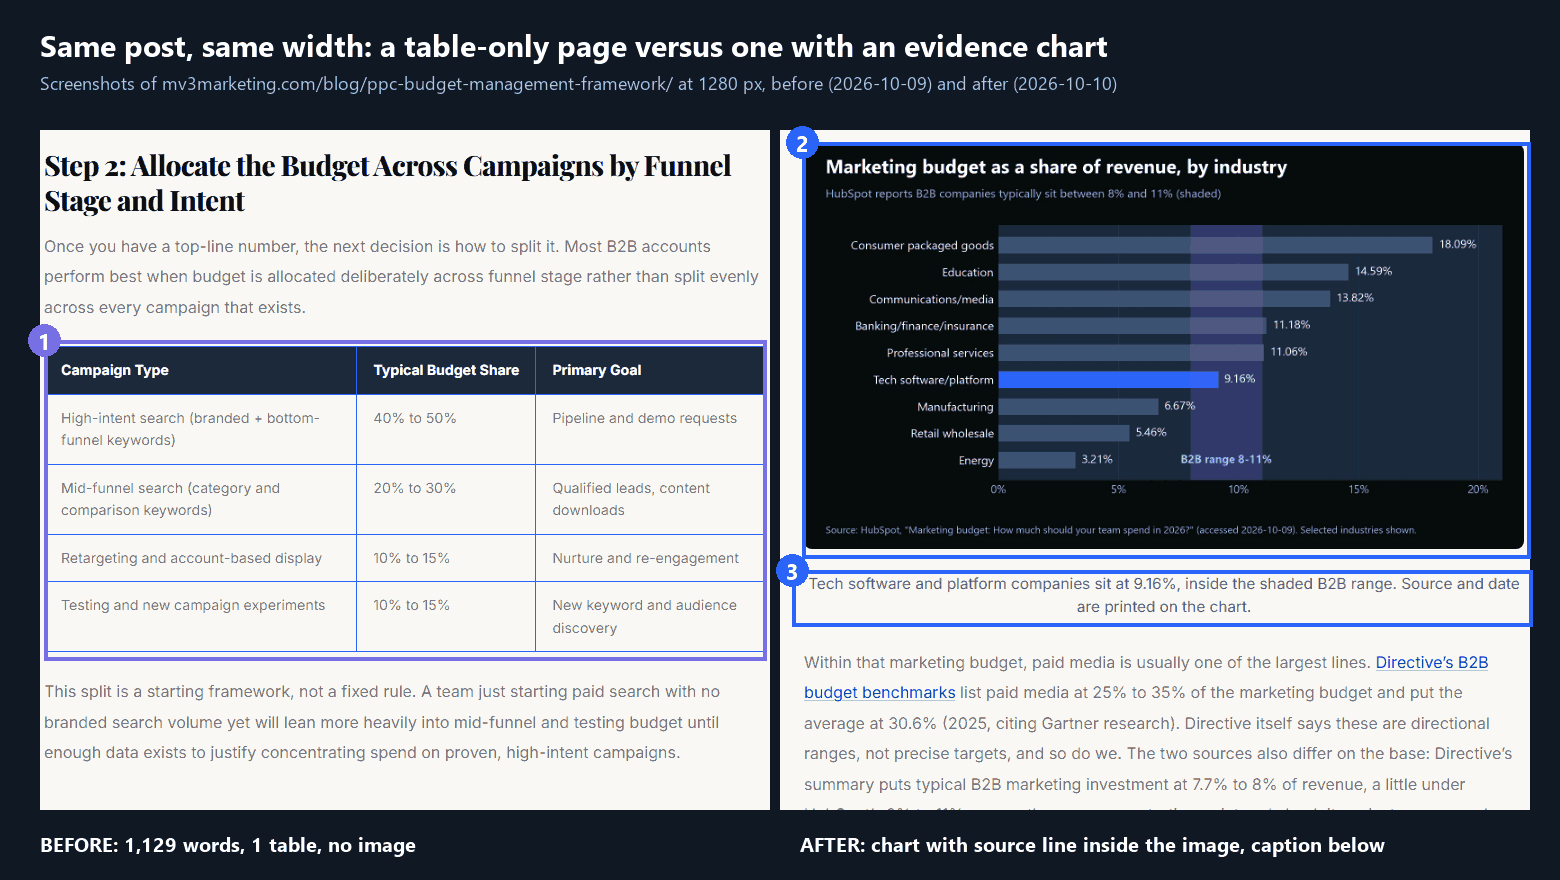Click the subtitle containing the mv3marketing.com URL
Screen dimensions: 1560x880
[x=579, y=84]
